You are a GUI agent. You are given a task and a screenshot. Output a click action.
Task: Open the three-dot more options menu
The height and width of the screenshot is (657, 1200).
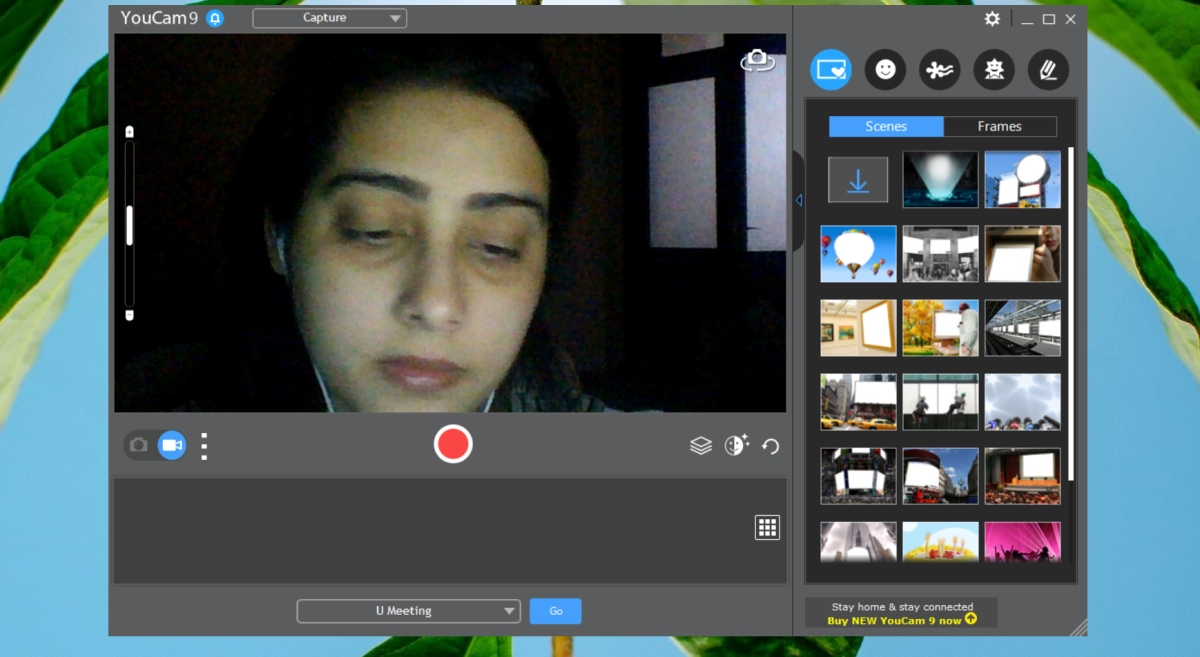click(x=204, y=446)
